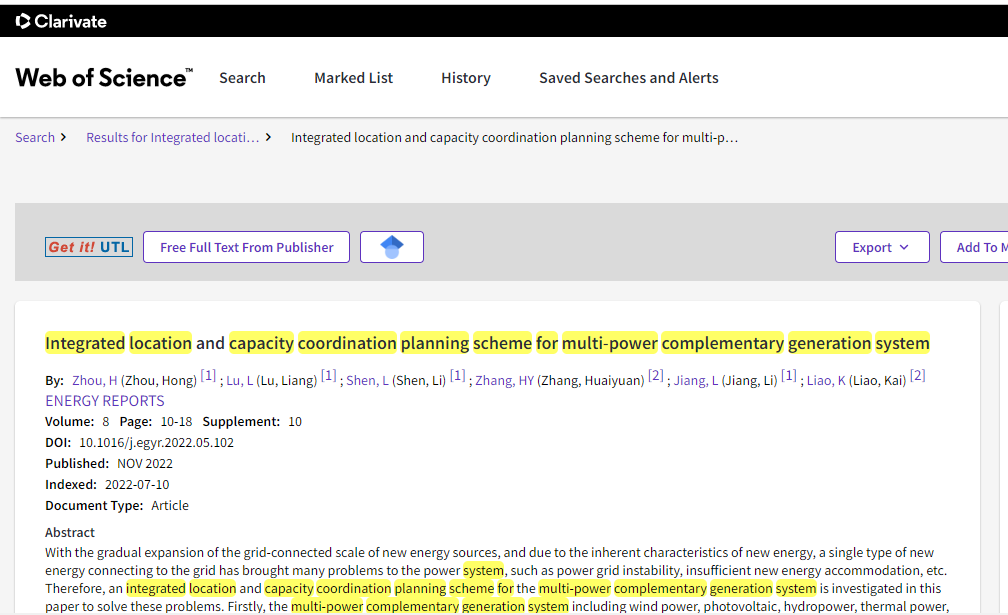Screen dimensions: 1008x615
Task: Open the History menu item
Action: pos(466,78)
